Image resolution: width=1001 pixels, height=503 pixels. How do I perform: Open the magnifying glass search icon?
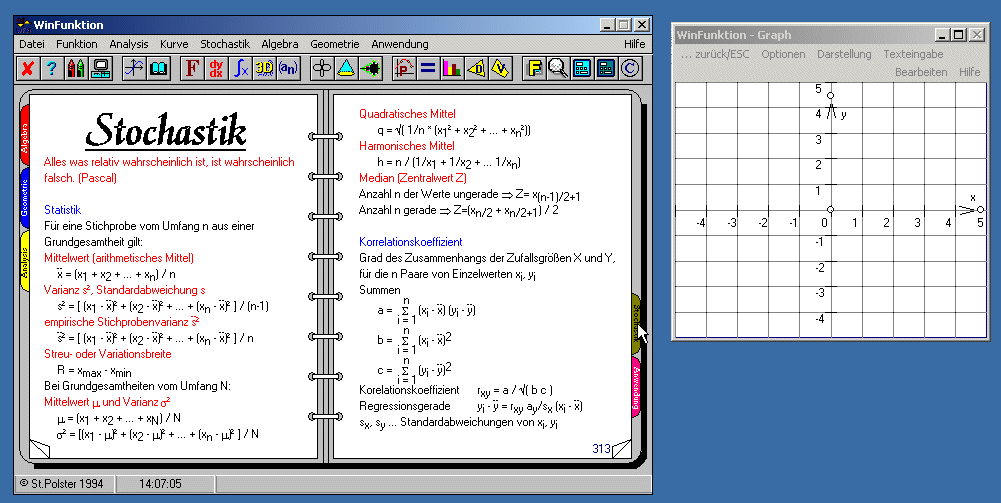coord(559,68)
